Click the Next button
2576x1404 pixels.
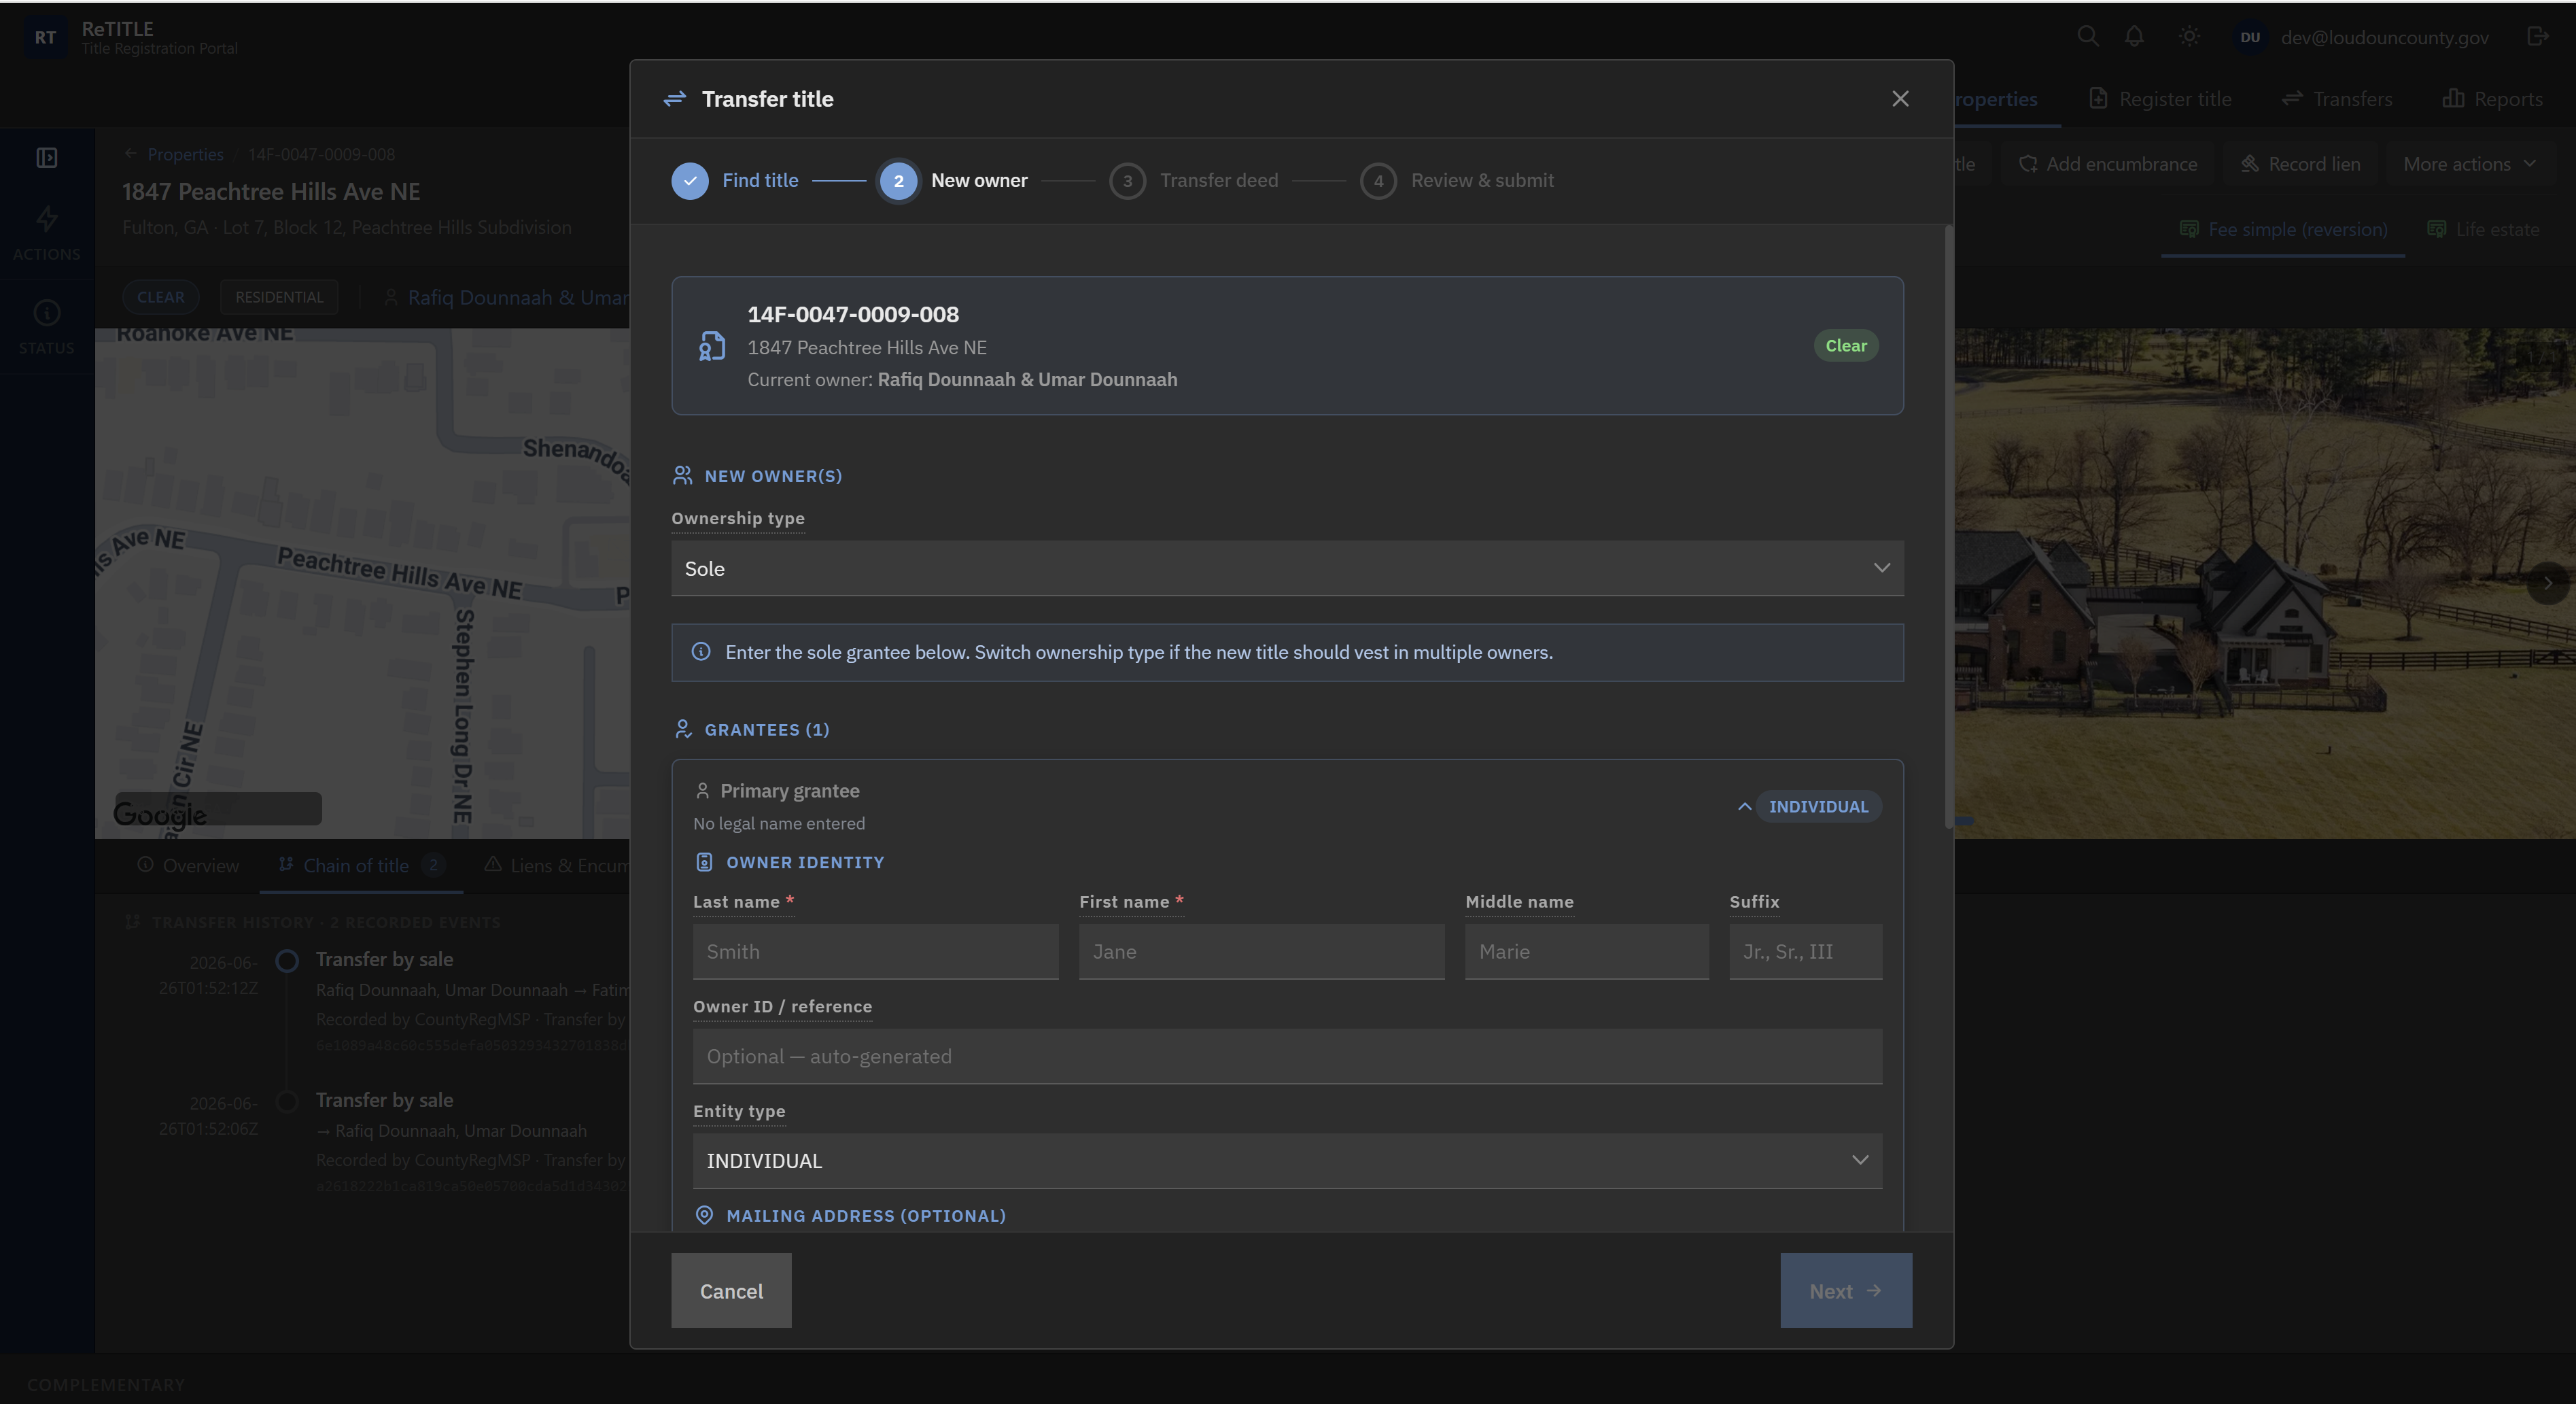1845,1291
